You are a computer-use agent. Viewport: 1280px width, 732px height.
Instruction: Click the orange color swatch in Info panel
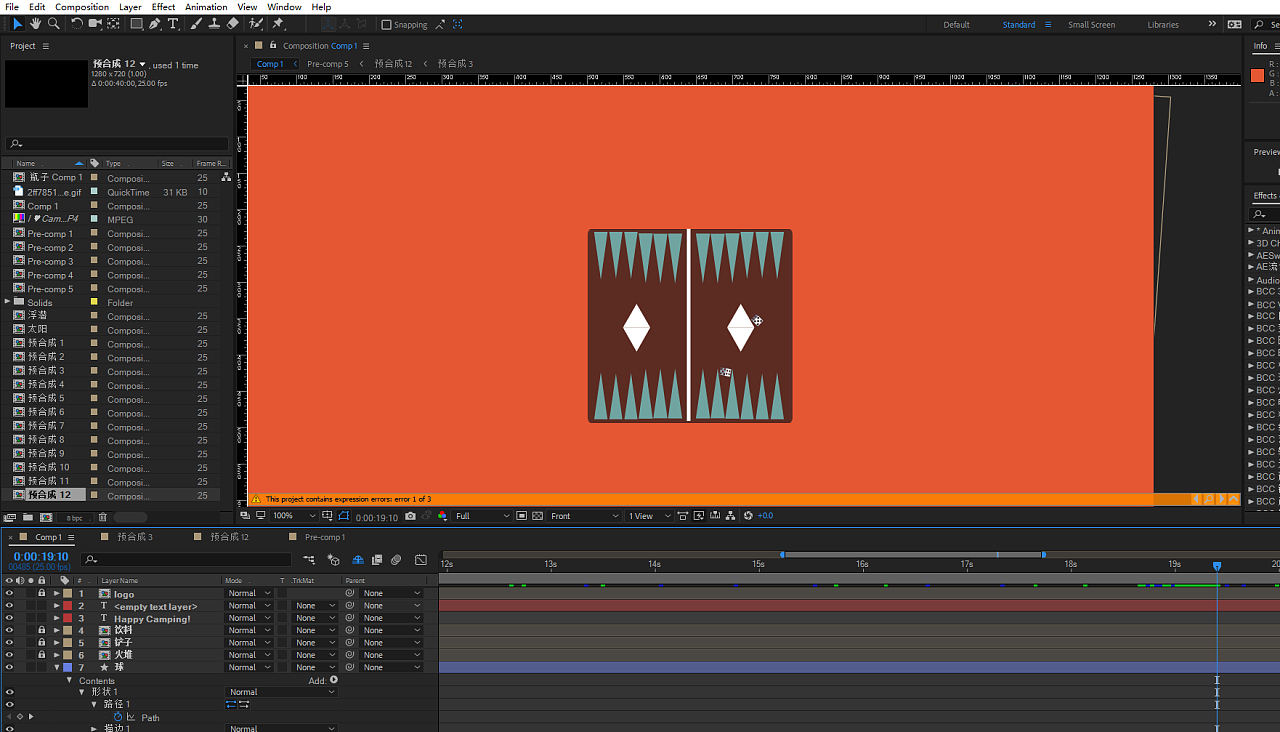[x=1258, y=76]
